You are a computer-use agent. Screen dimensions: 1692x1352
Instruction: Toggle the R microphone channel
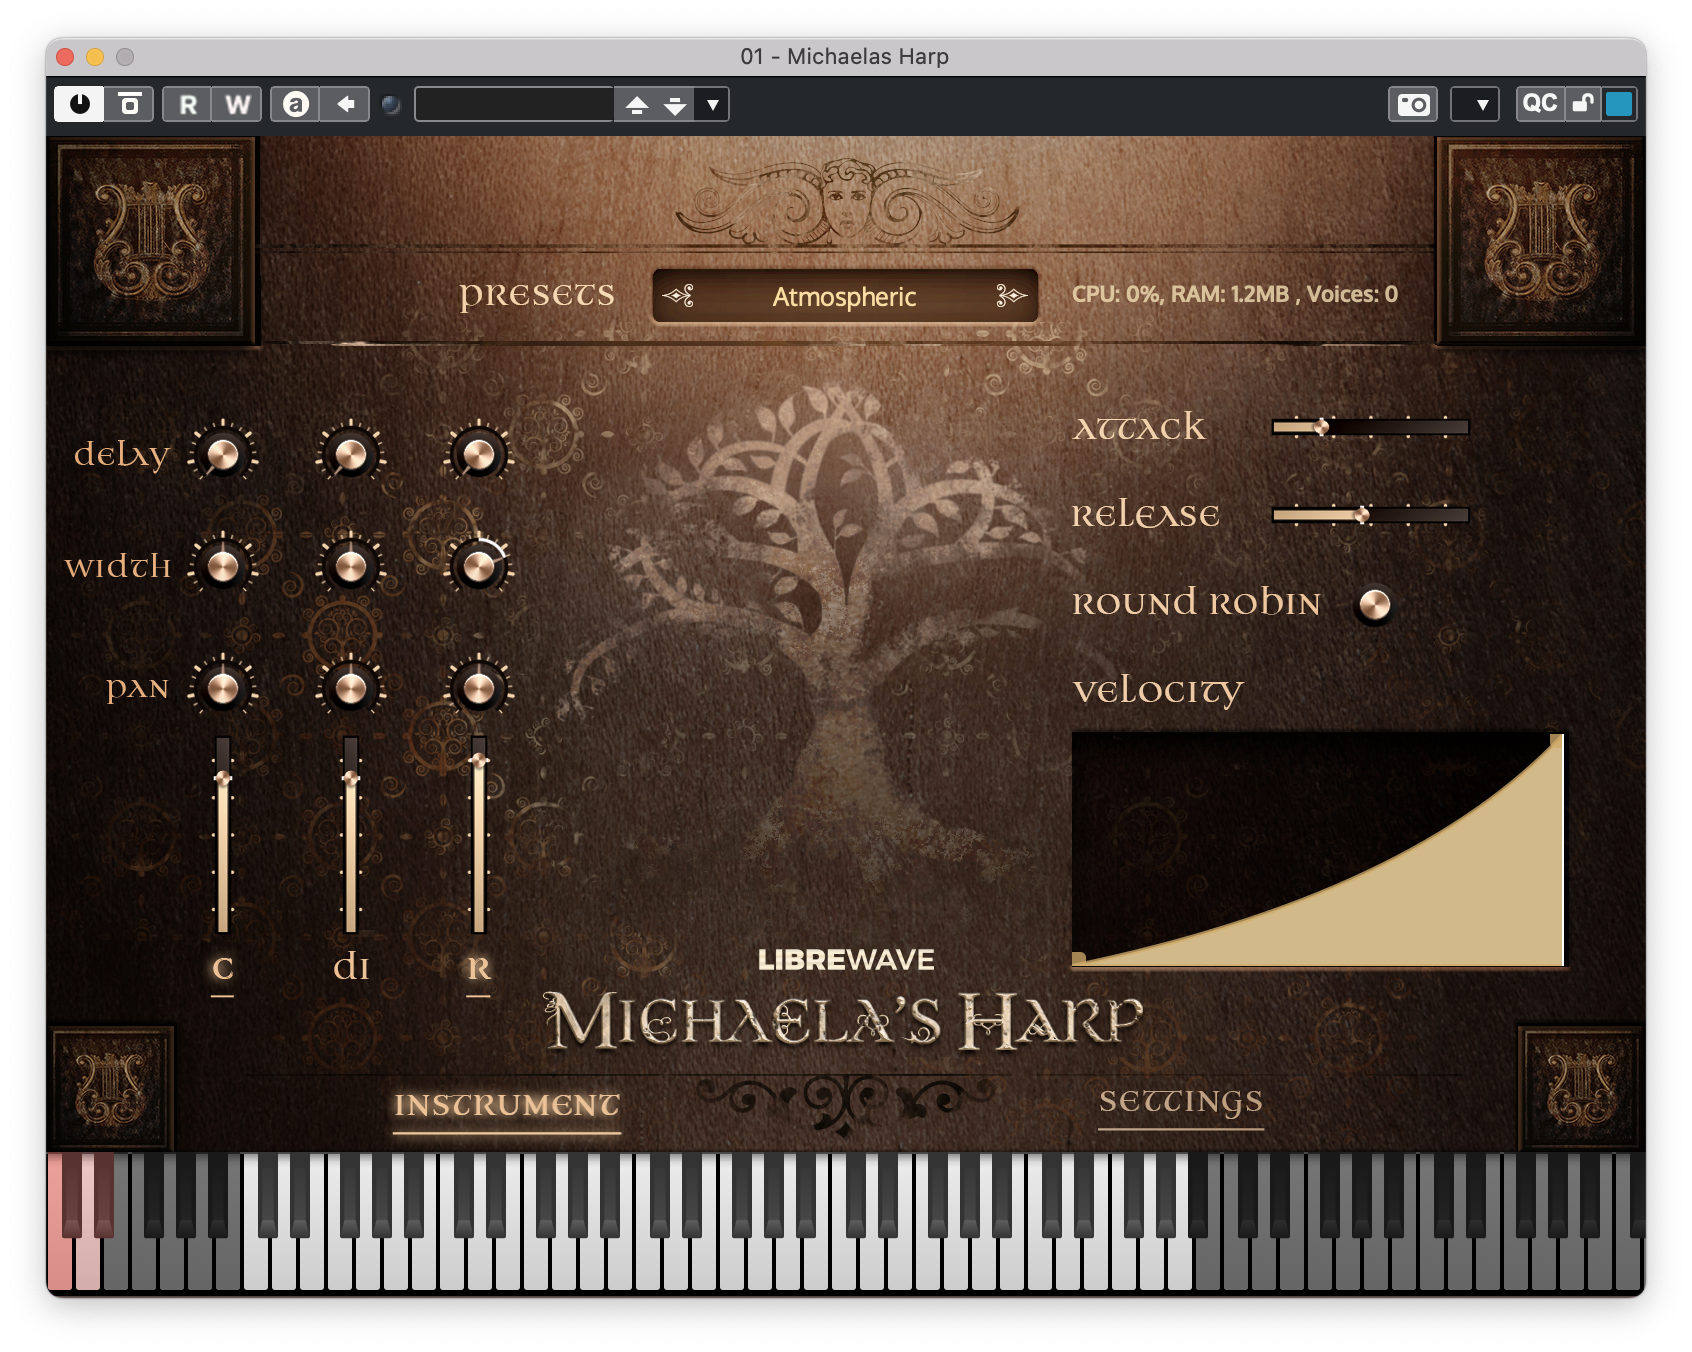coord(479,970)
